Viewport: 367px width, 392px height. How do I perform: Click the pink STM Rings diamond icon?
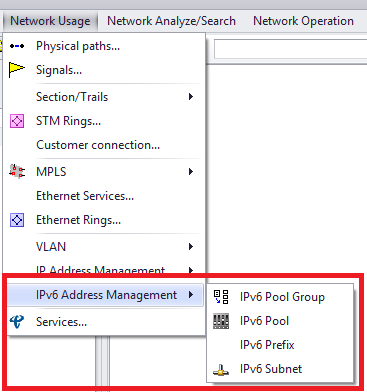click(x=17, y=121)
